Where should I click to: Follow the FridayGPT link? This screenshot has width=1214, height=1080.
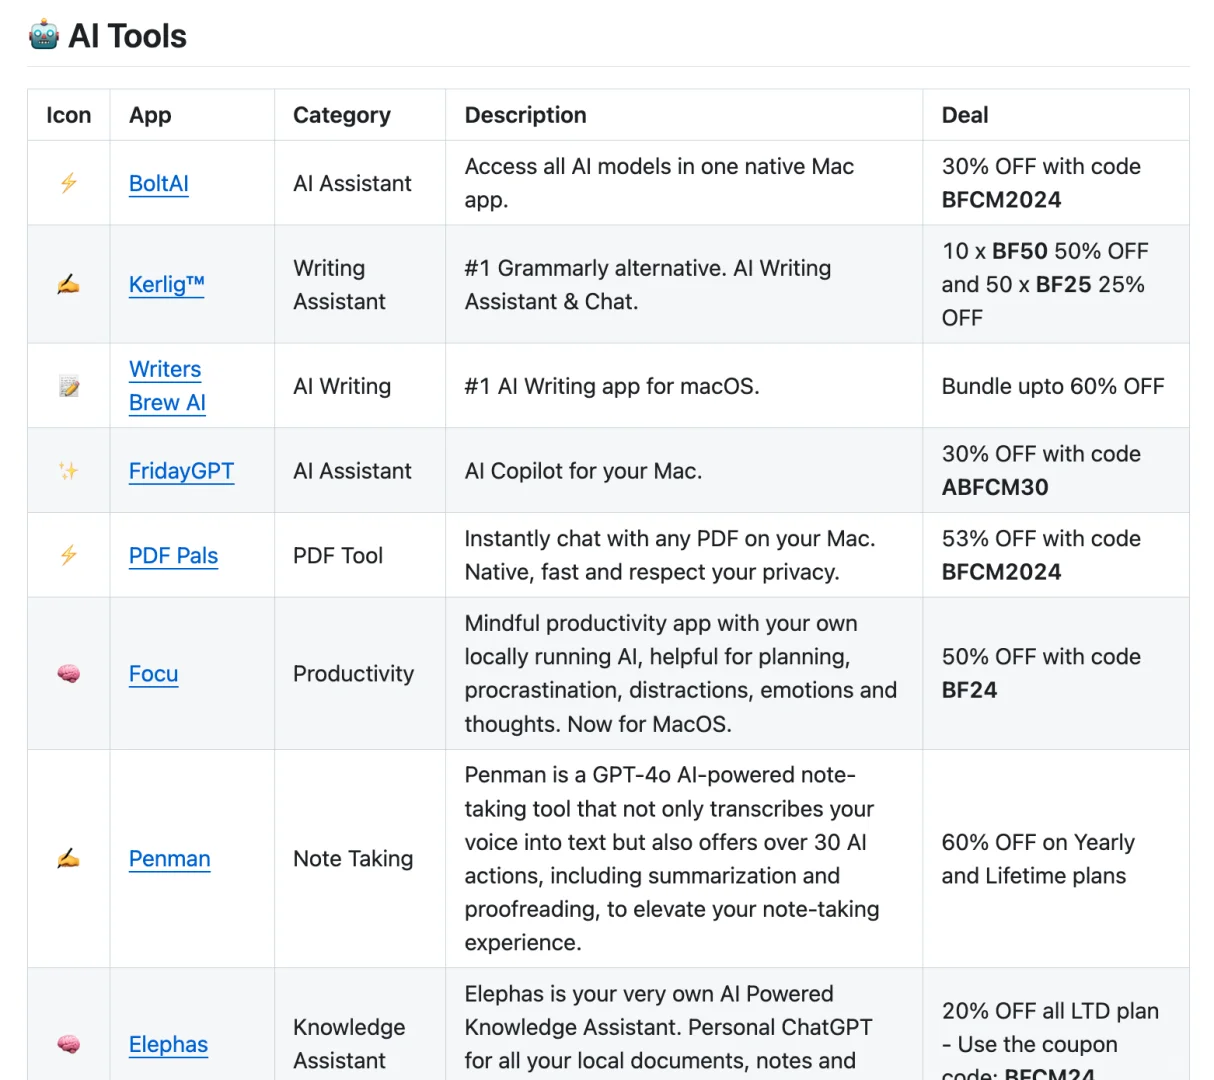pyautogui.click(x=181, y=471)
